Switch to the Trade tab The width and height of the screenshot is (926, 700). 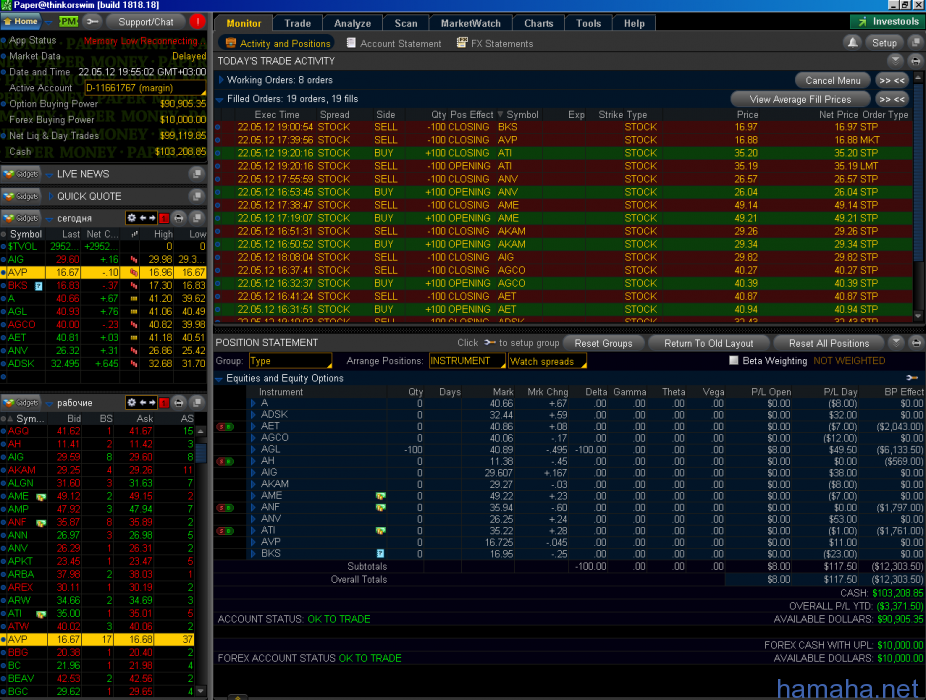[x=298, y=23]
